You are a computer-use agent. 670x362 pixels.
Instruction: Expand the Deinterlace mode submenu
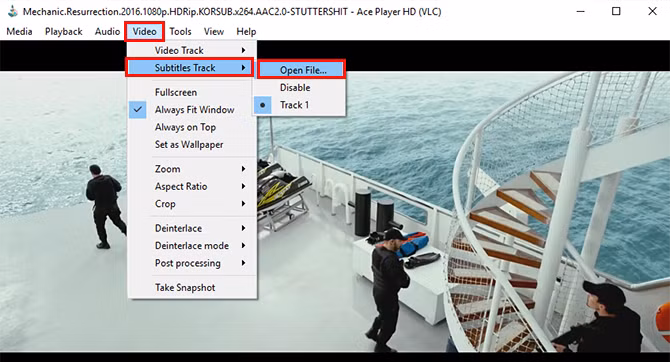click(x=192, y=246)
